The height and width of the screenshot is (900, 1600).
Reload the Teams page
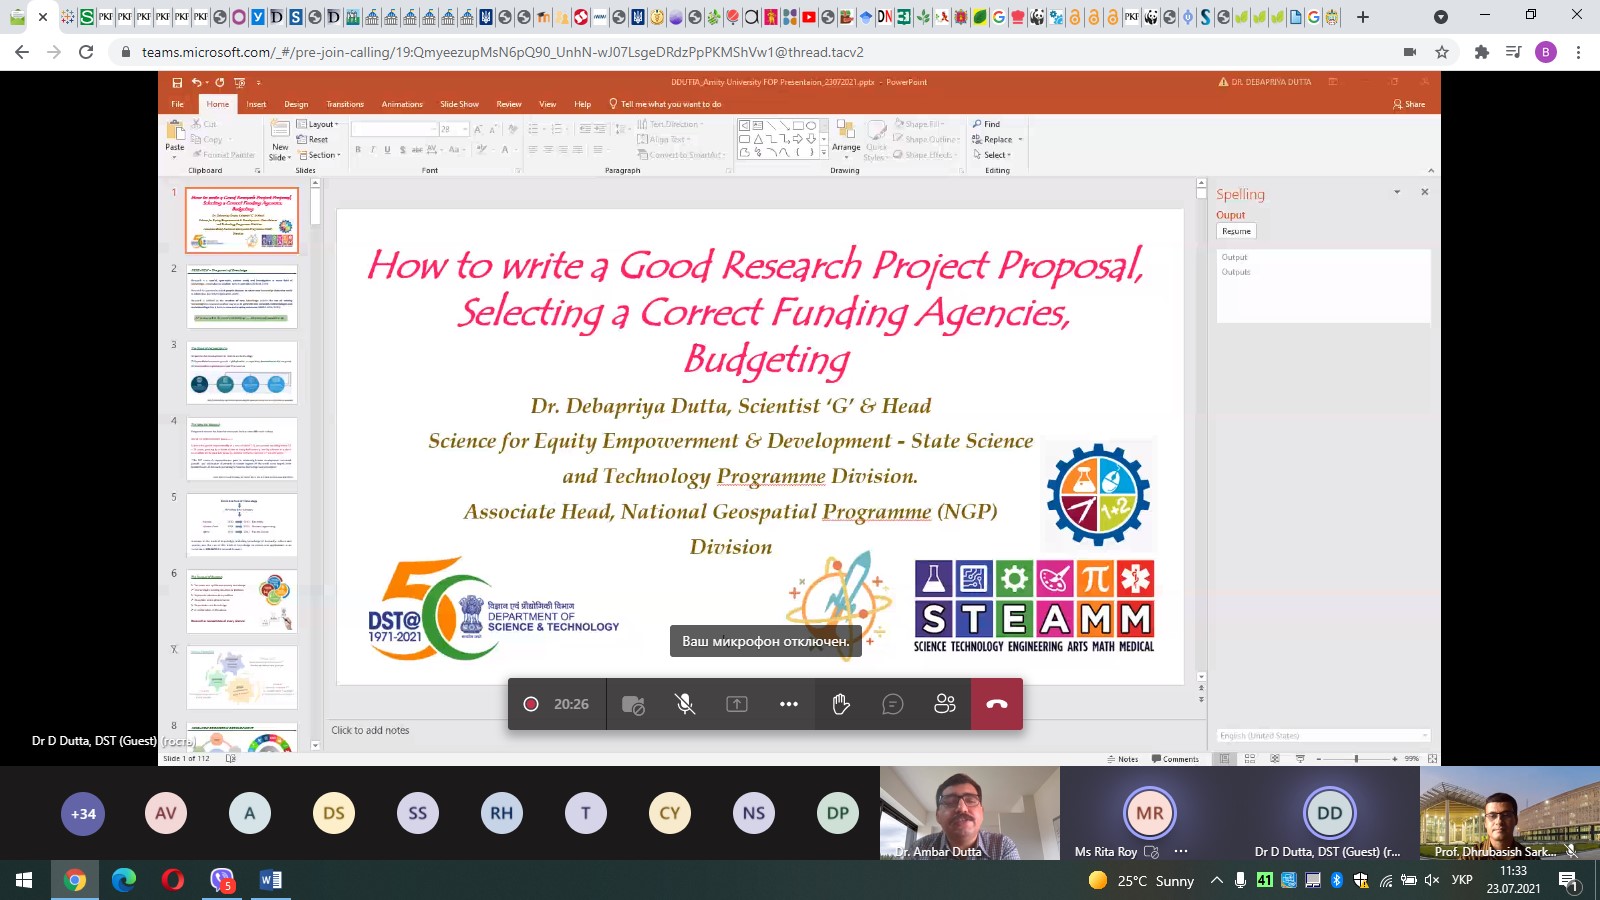[x=86, y=52]
